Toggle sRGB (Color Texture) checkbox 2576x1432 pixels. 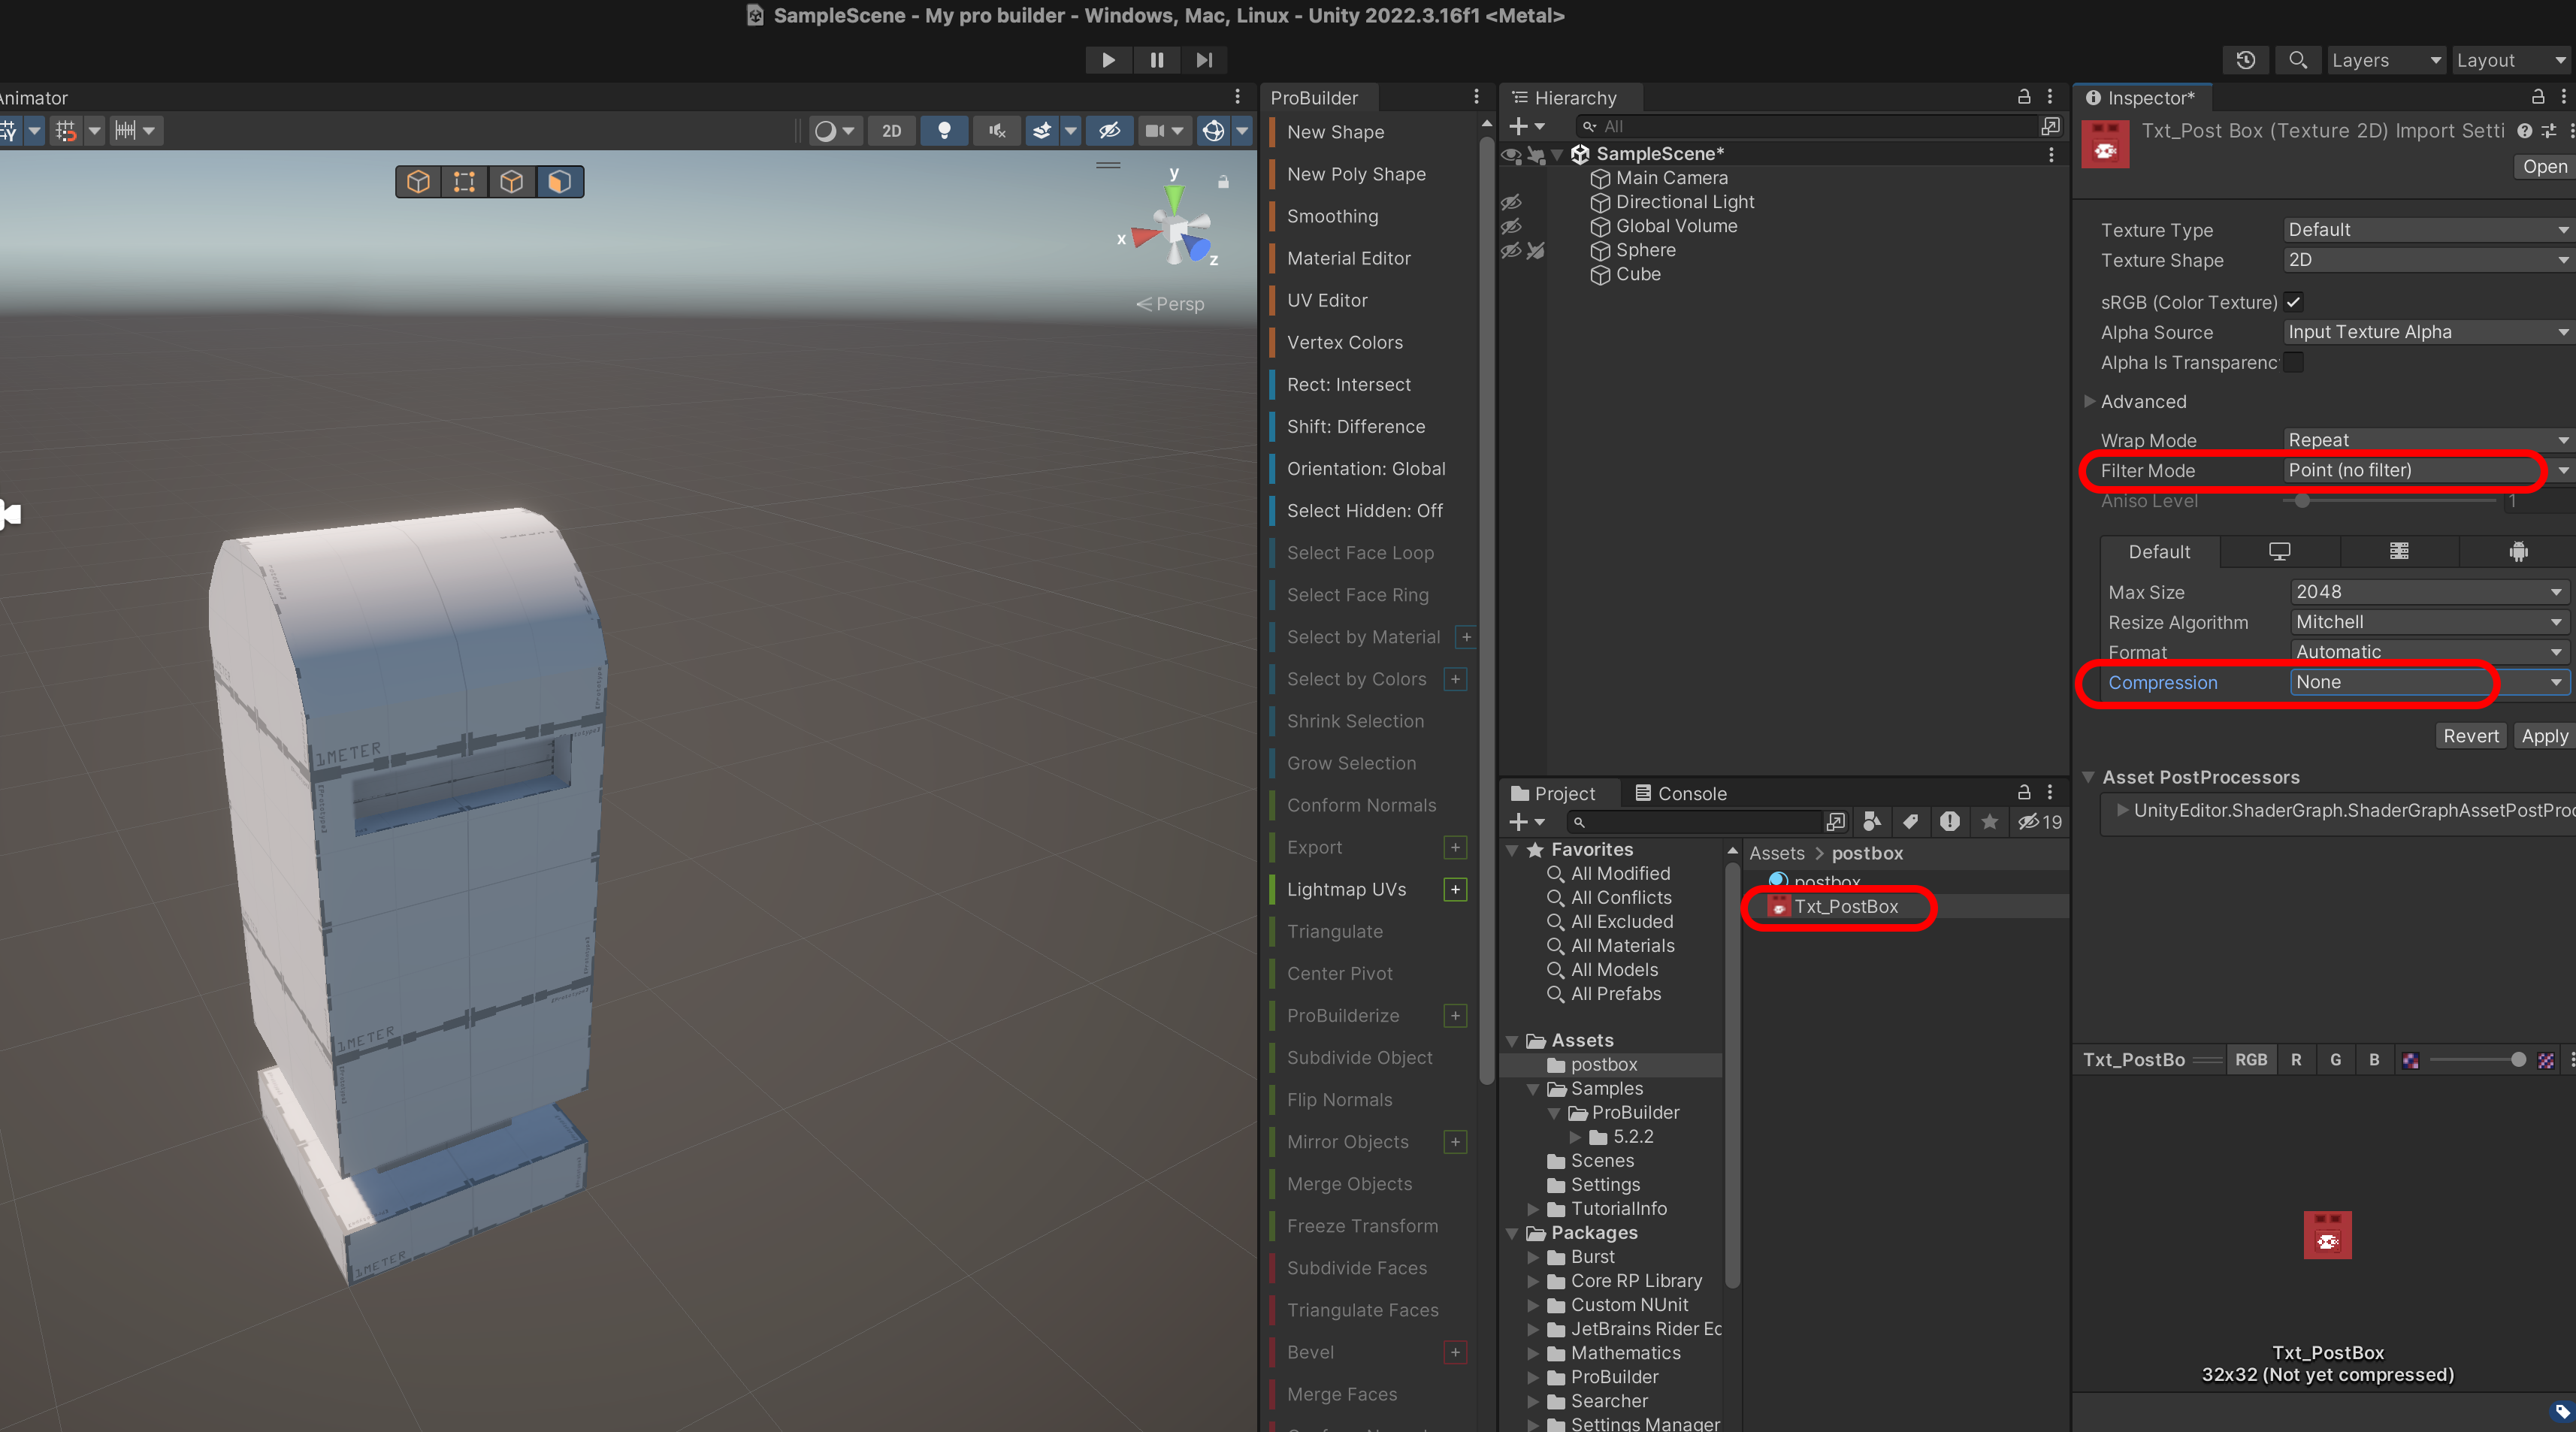click(x=2294, y=302)
